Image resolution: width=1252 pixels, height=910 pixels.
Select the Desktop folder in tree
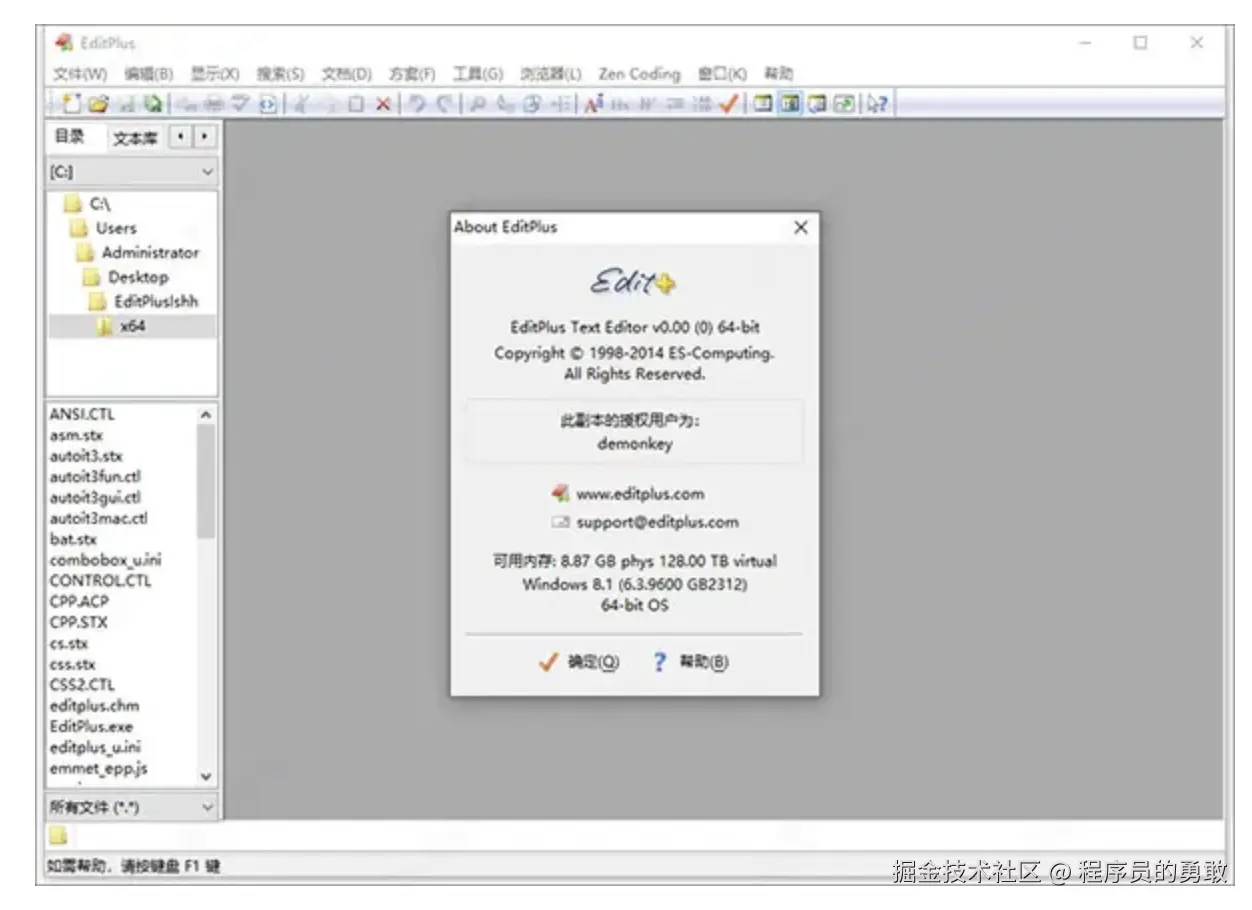tap(127, 277)
